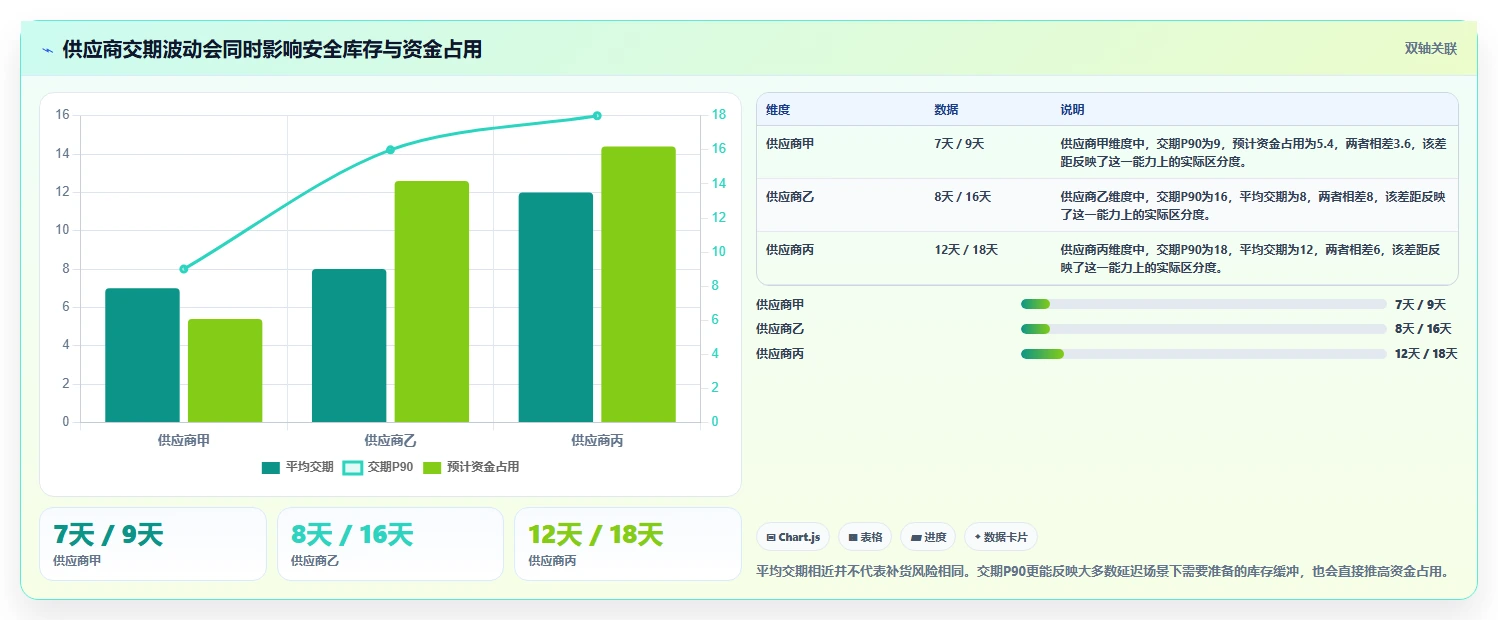Select the 数据卡片 tag chip
Image resolution: width=1498 pixels, height=620 pixels.
point(1001,537)
